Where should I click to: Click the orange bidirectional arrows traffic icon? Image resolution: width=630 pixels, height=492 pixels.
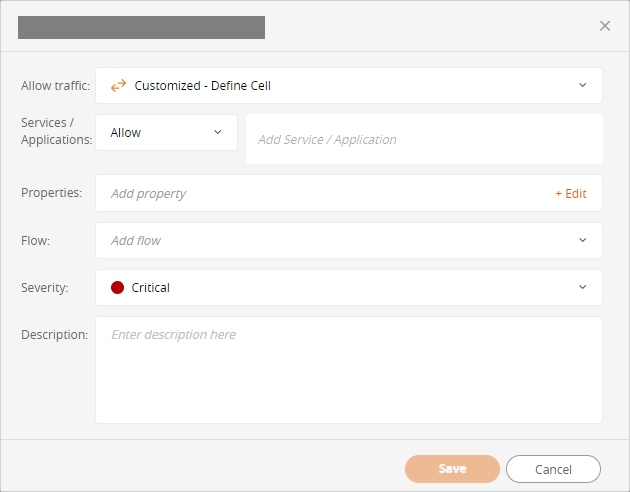click(x=118, y=86)
